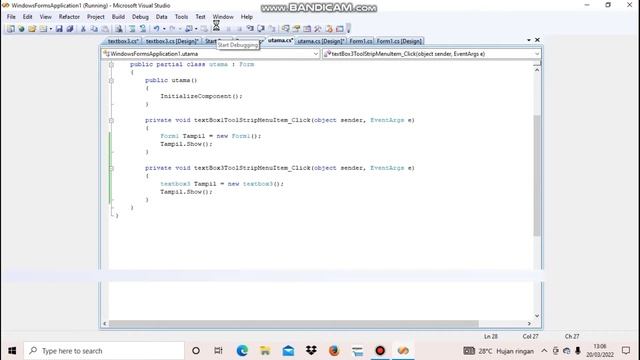This screenshot has width=640, height=360.
Task: Open active files list dropdown arrow
Action: point(529,40)
